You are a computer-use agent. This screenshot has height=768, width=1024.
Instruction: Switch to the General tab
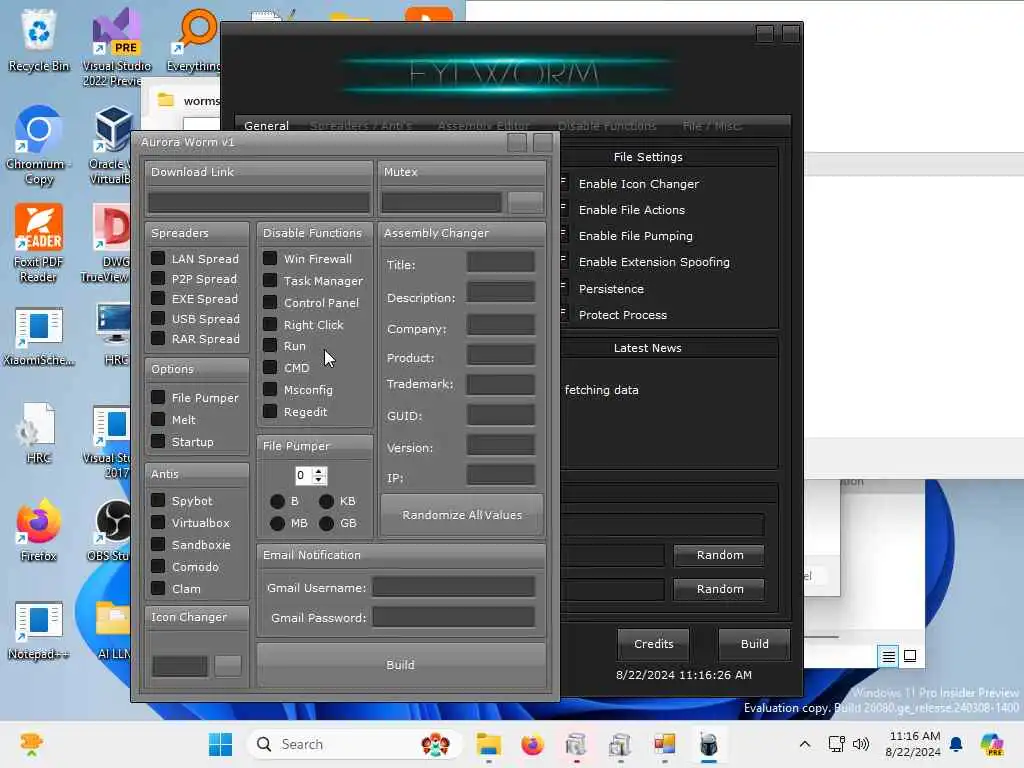[266, 125]
